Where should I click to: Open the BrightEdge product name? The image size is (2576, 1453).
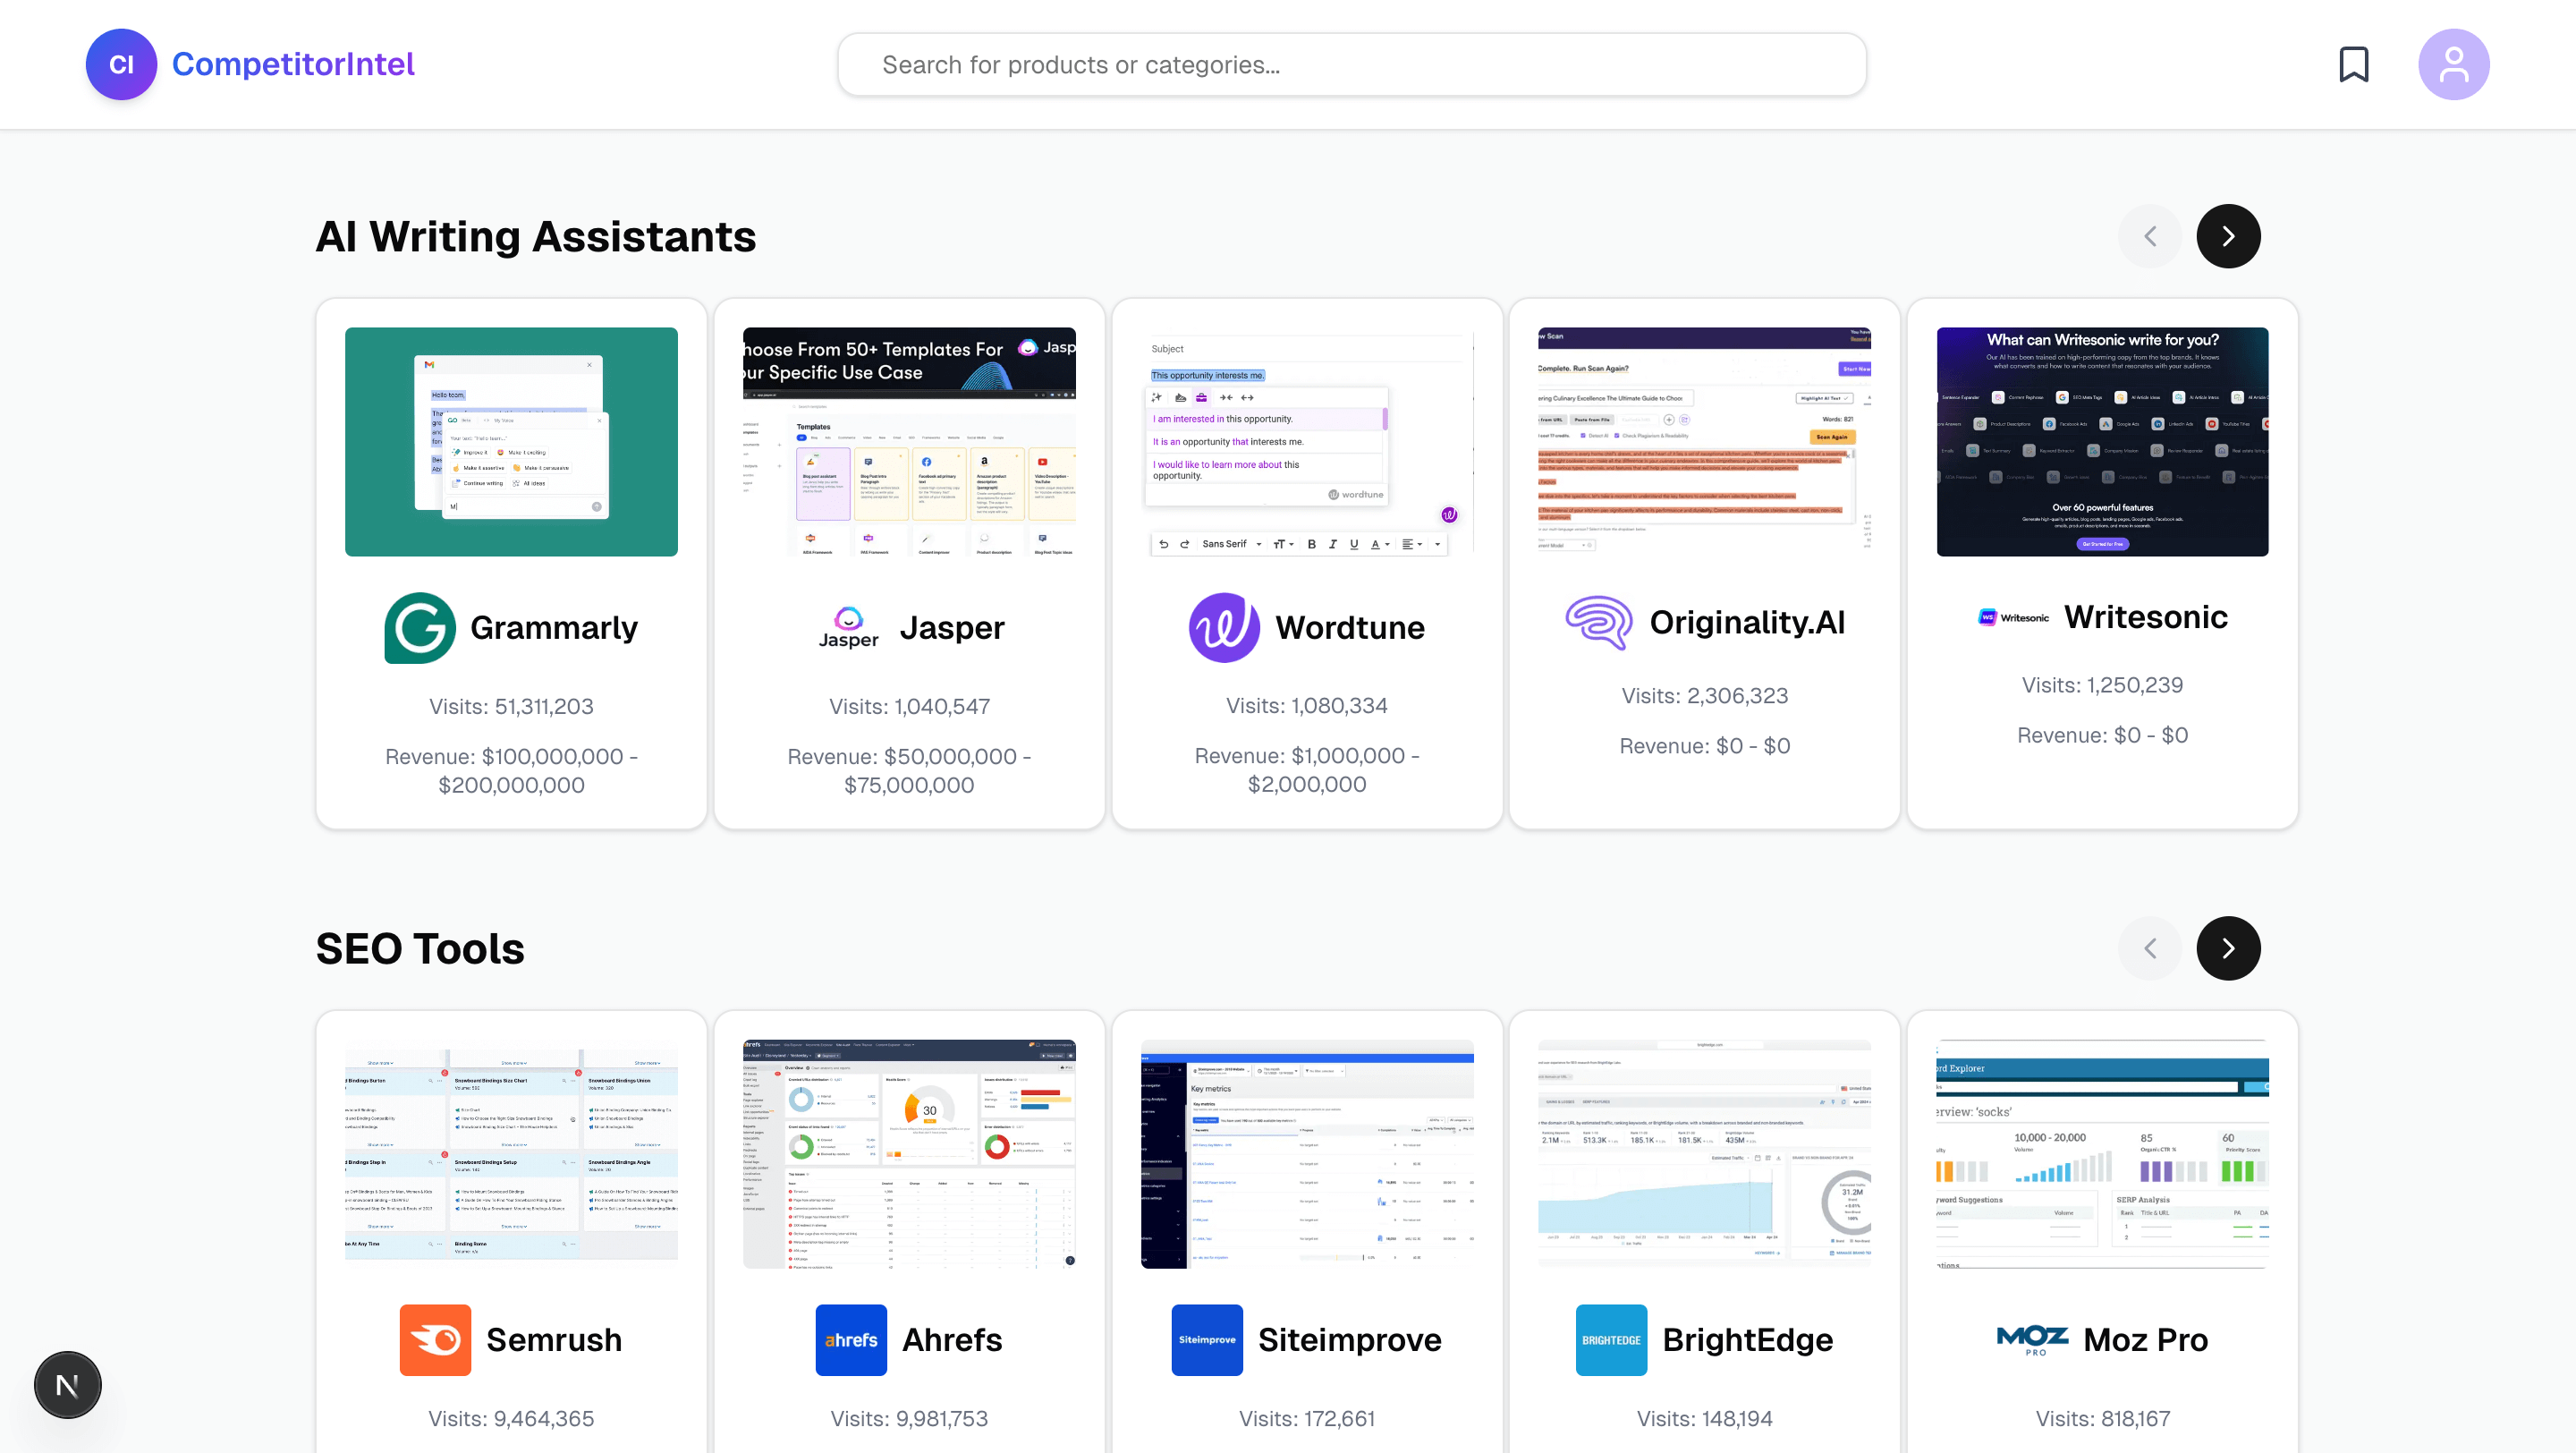(1748, 1340)
